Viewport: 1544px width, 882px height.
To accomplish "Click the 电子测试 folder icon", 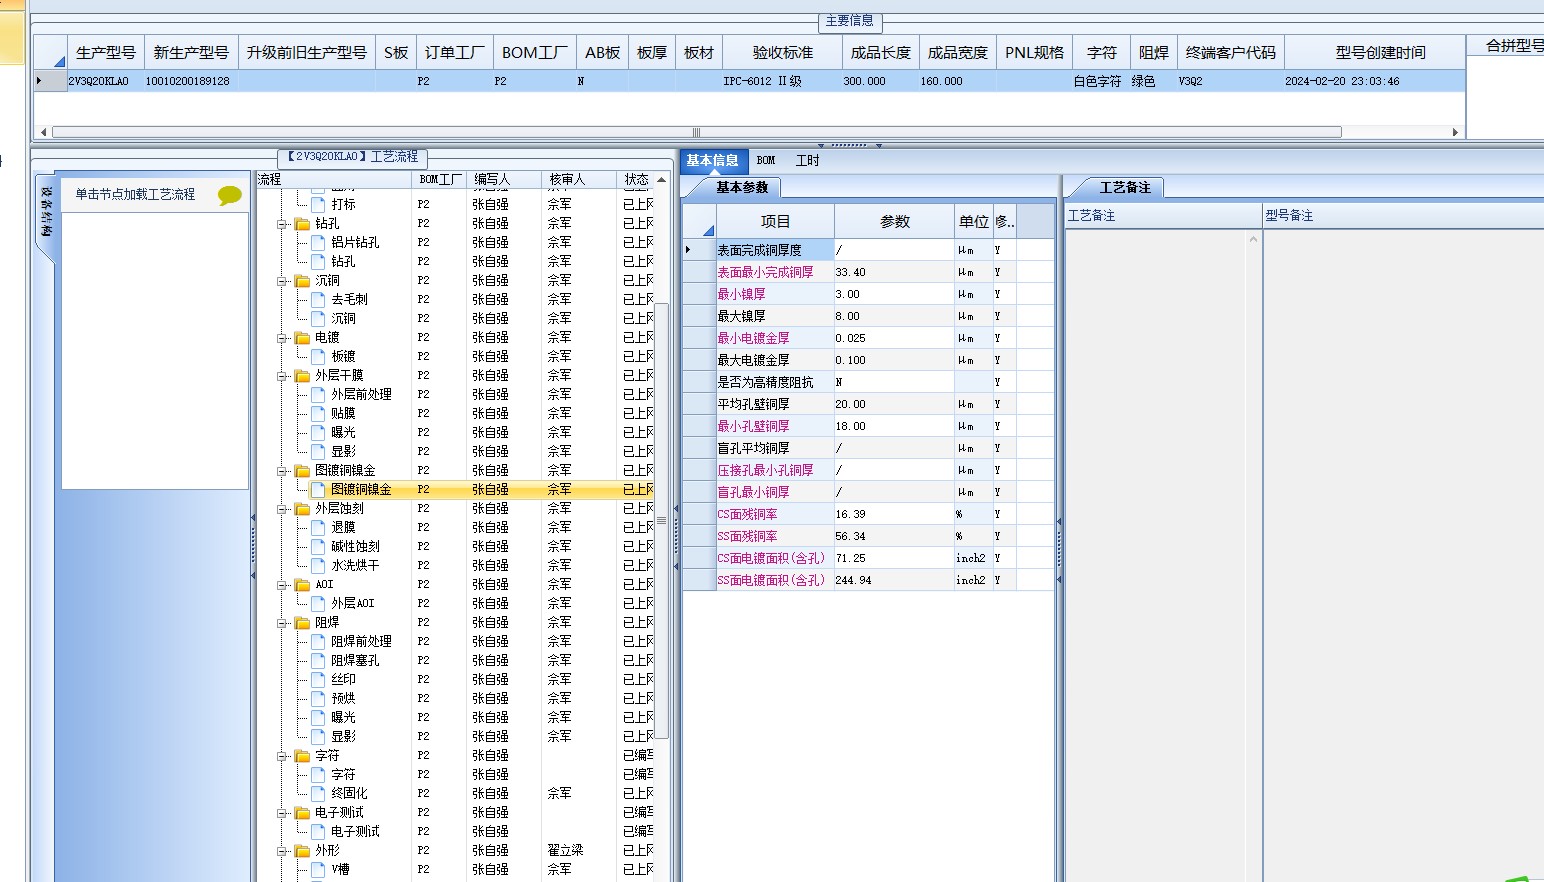I will [x=303, y=813].
